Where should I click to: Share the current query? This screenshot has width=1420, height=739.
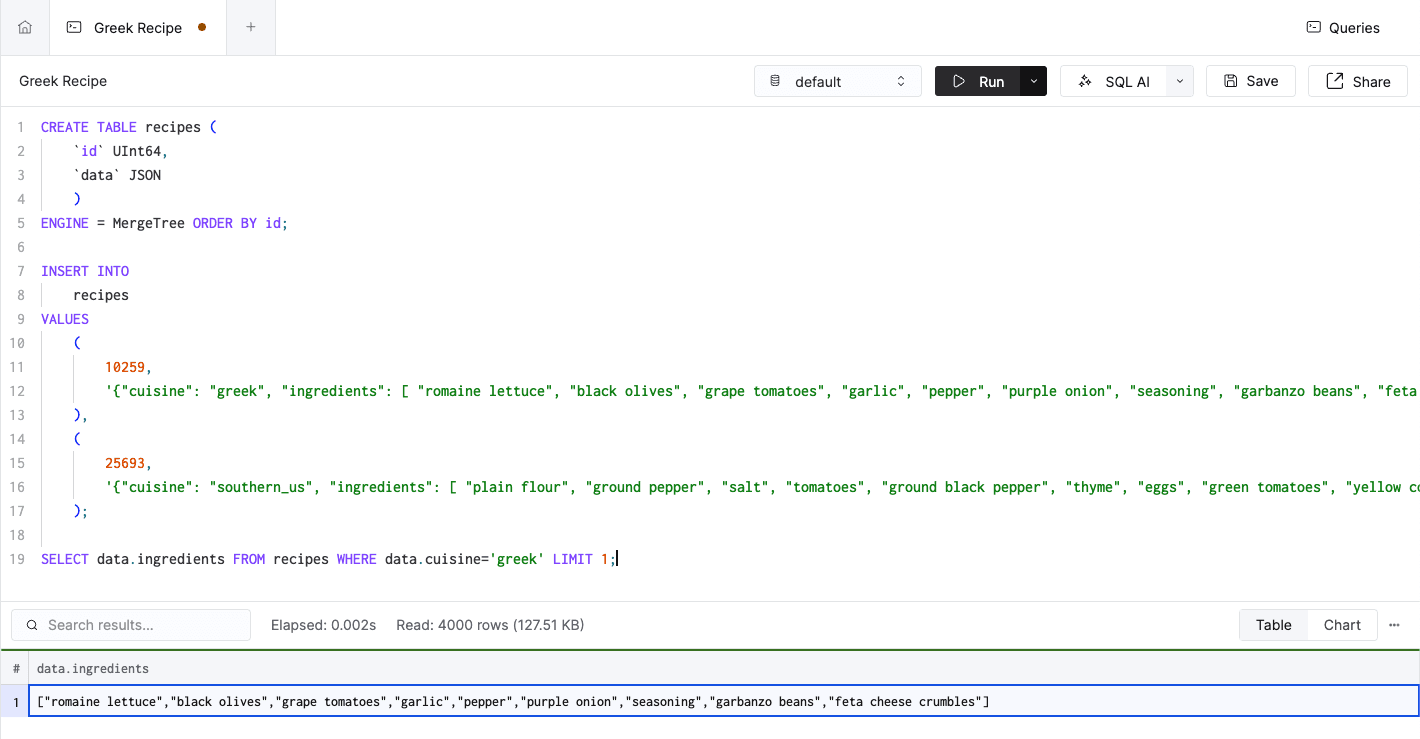pos(1357,82)
